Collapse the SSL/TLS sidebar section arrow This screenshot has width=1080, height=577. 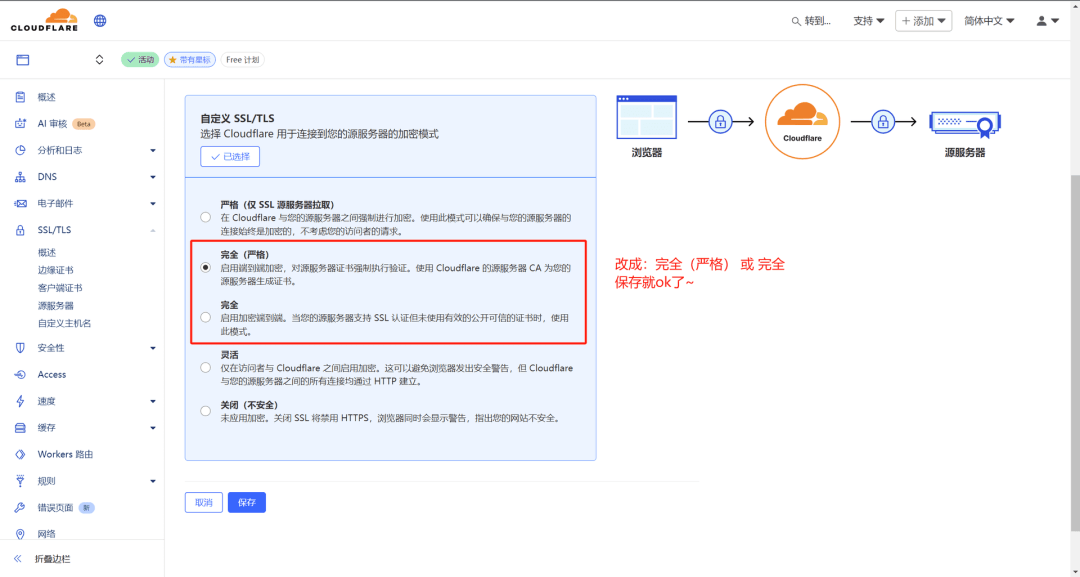153,230
